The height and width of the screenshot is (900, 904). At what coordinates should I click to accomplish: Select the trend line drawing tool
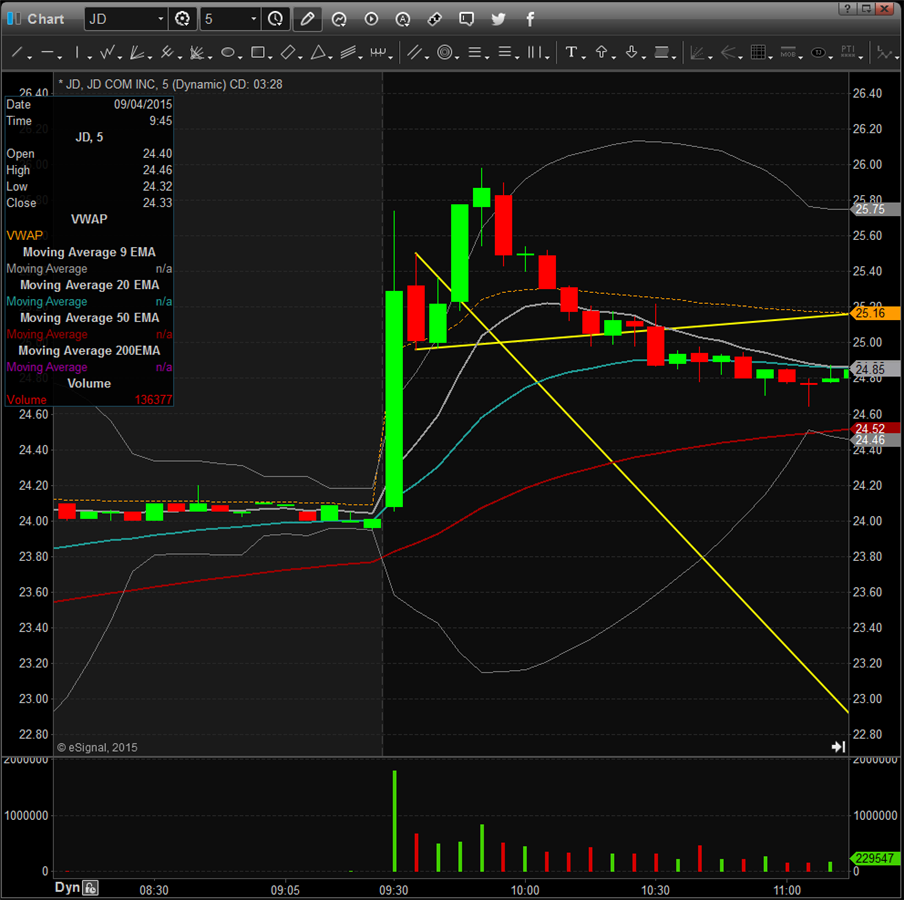16,53
